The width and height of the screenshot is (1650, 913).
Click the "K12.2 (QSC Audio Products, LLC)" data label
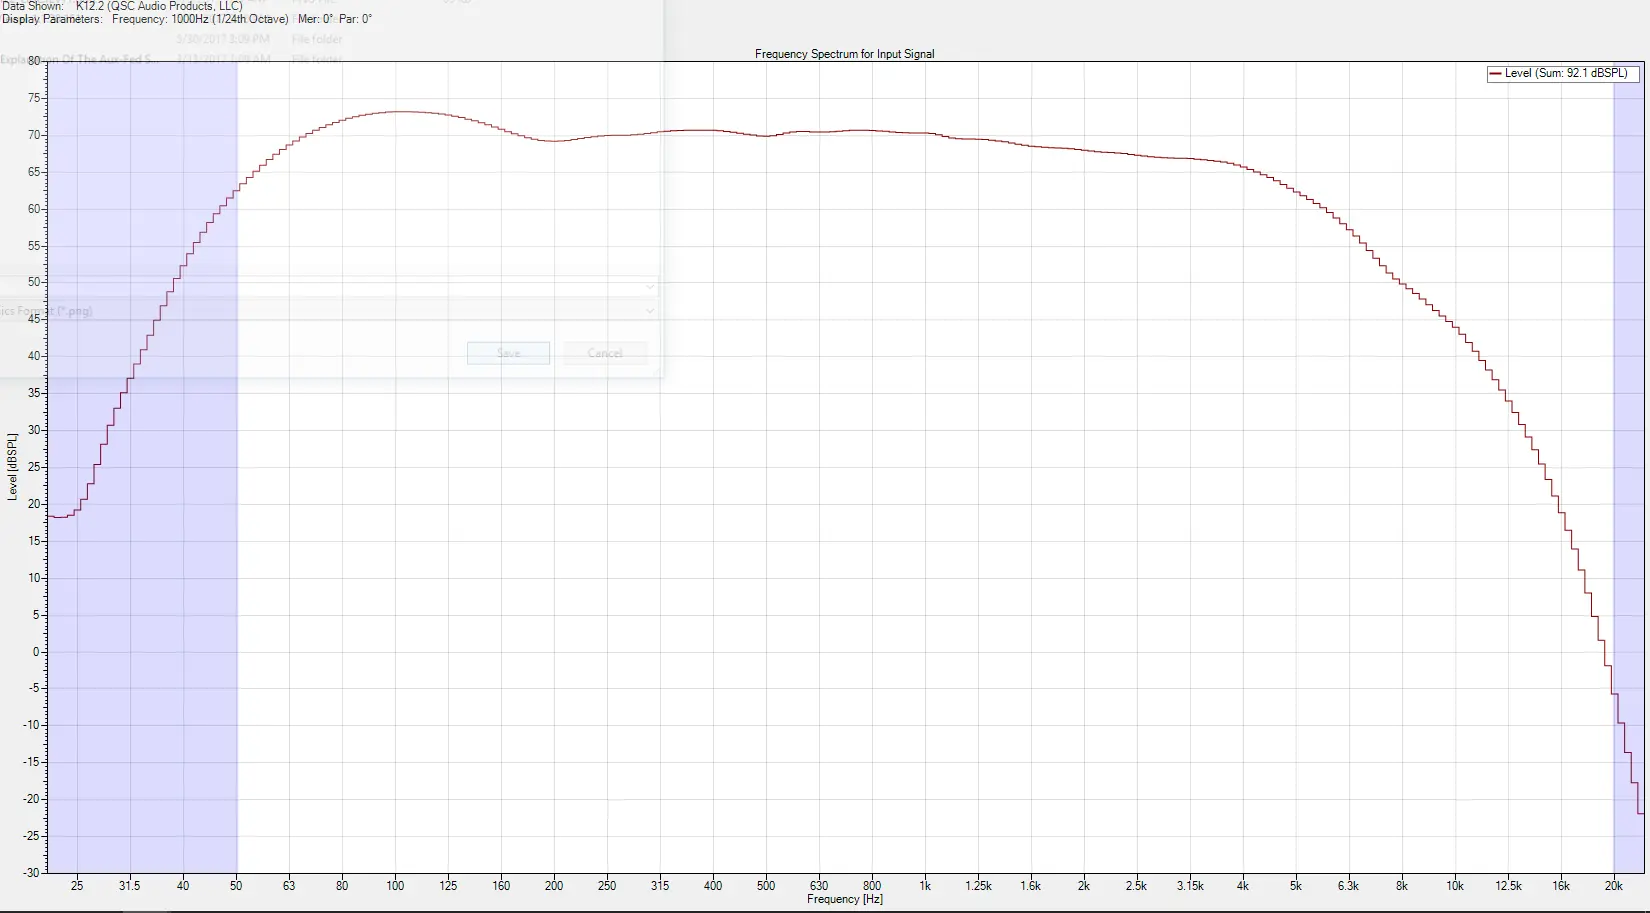pos(159,6)
